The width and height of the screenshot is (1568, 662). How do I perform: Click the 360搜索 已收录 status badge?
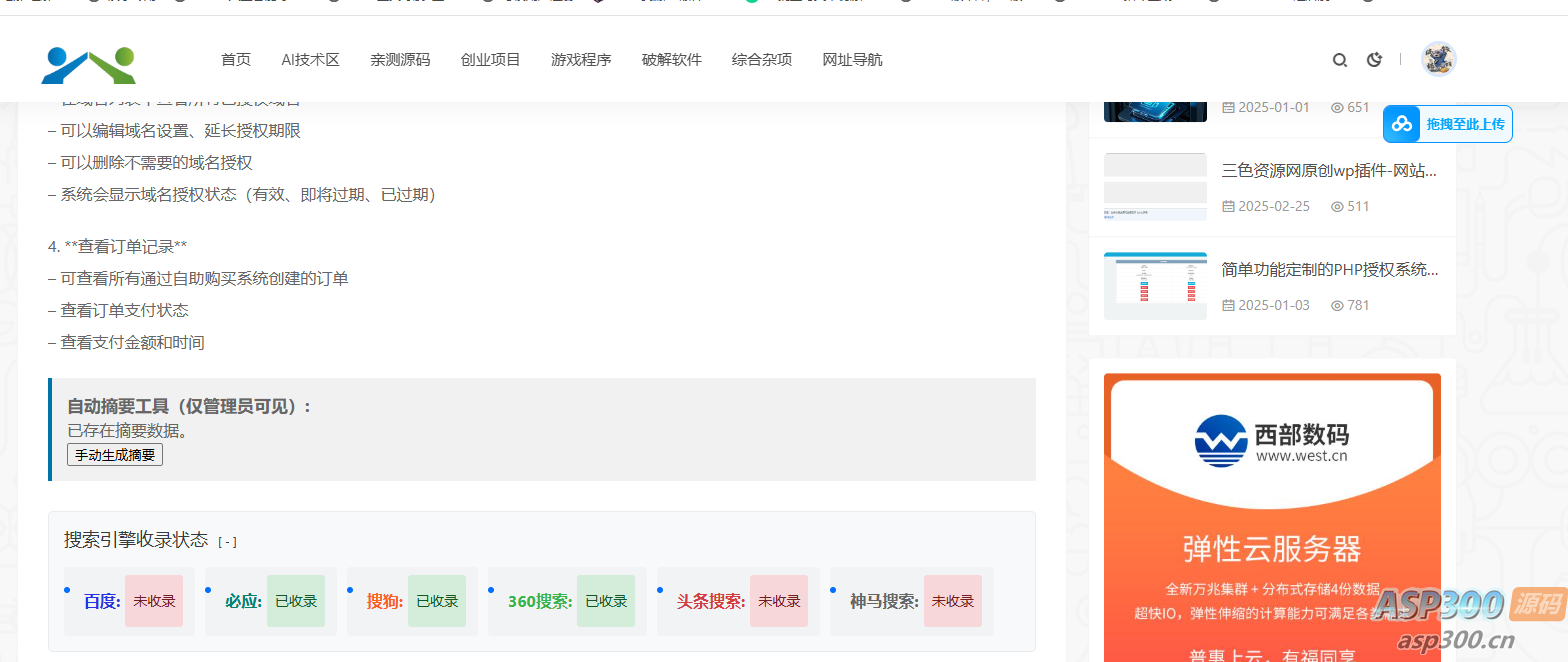pyautogui.click(x=606, y=601)
